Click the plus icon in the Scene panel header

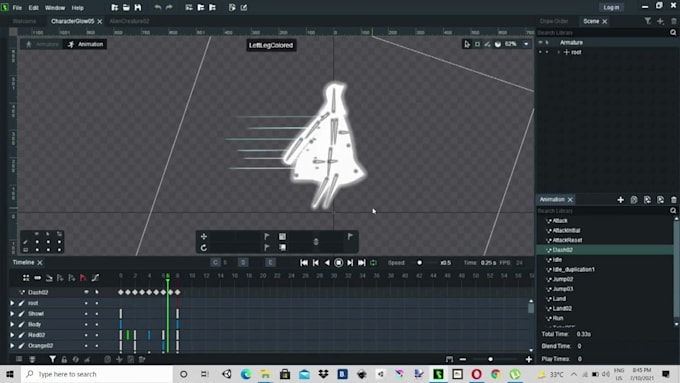click(x=660, y=21)
